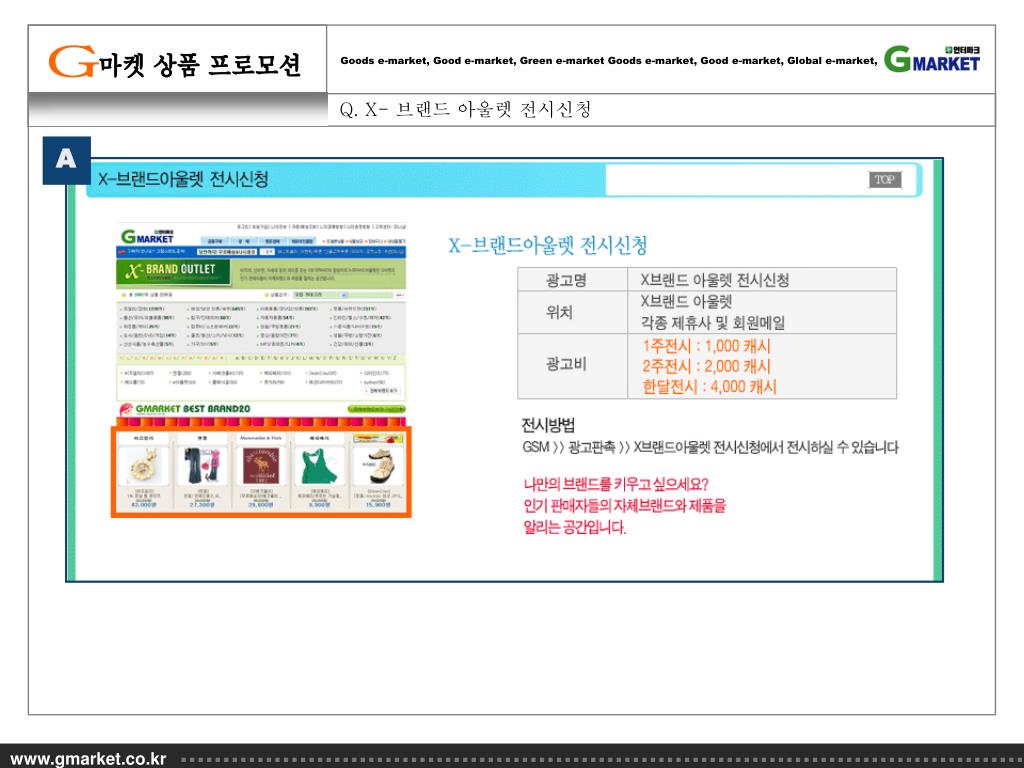This screenshot has height=768, width=1024.
Task: Click the red '알리는 공간입니다.' line
Action: click(x=575, y=527)
